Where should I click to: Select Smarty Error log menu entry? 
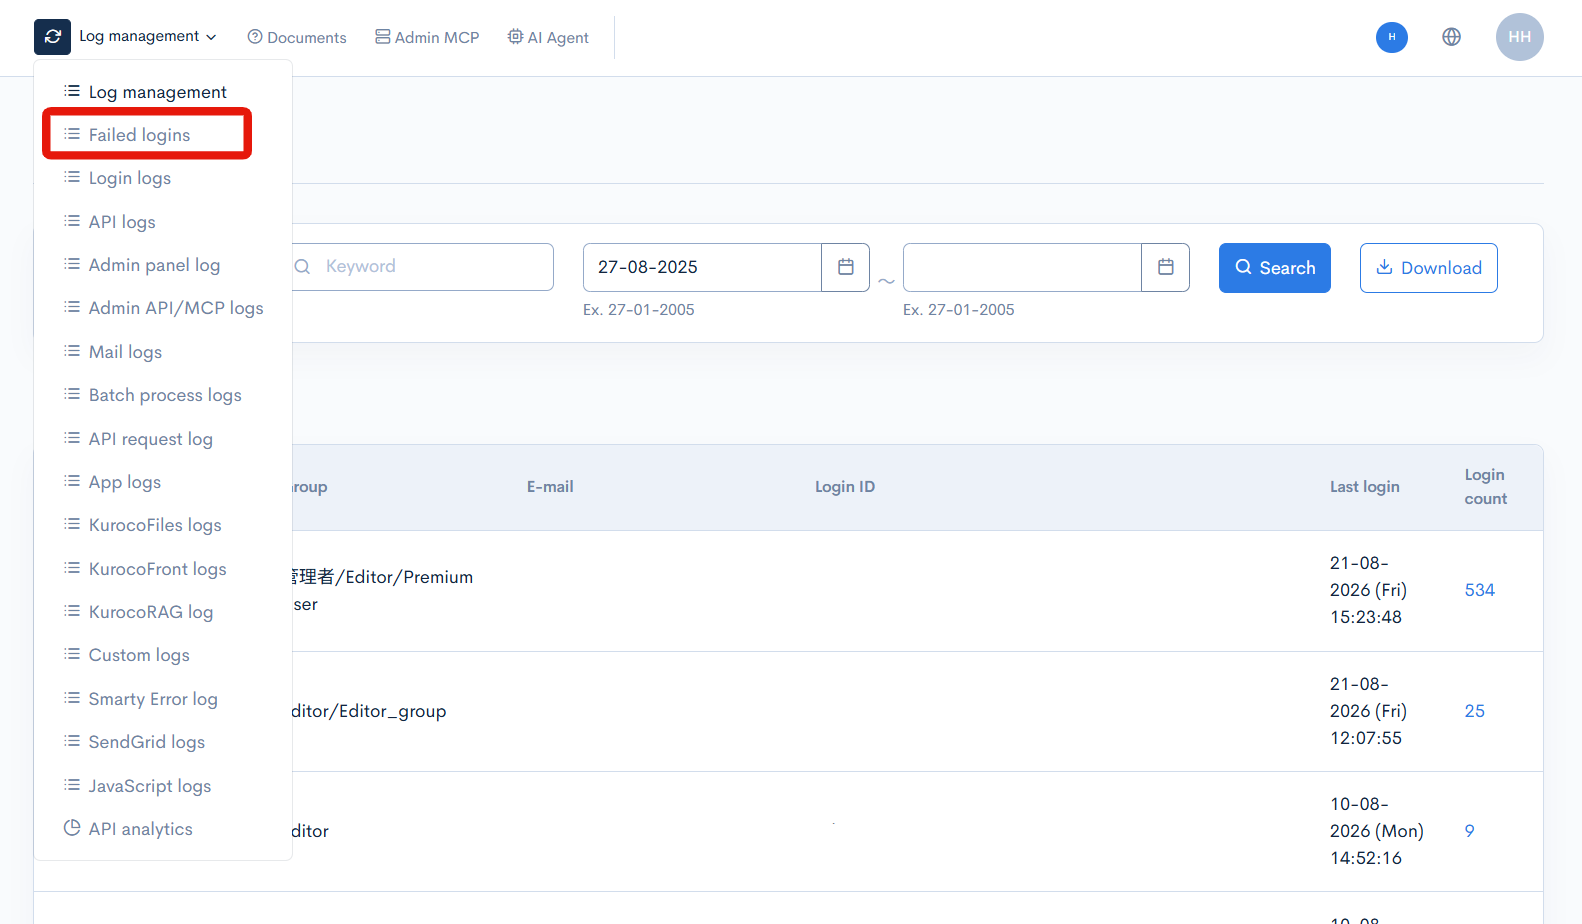[x=141, y=699]
